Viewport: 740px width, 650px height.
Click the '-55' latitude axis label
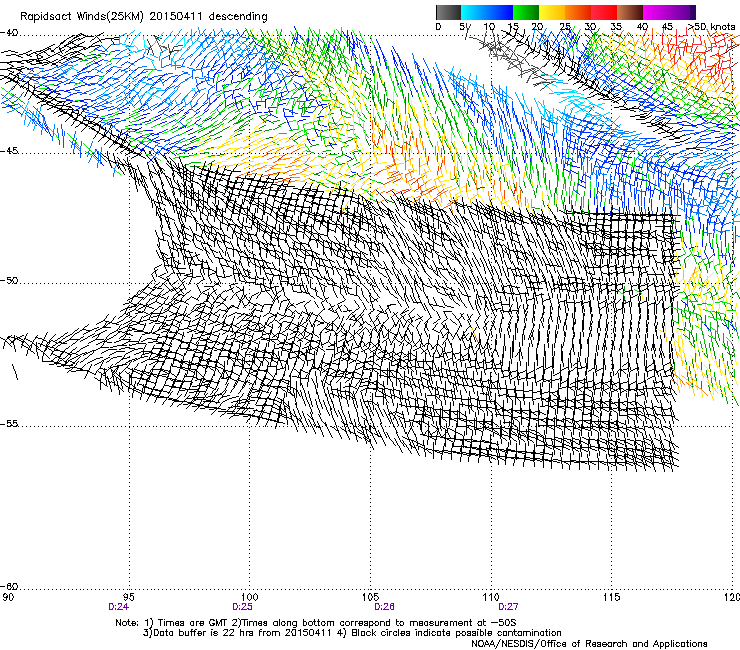(x=9, y=424)
